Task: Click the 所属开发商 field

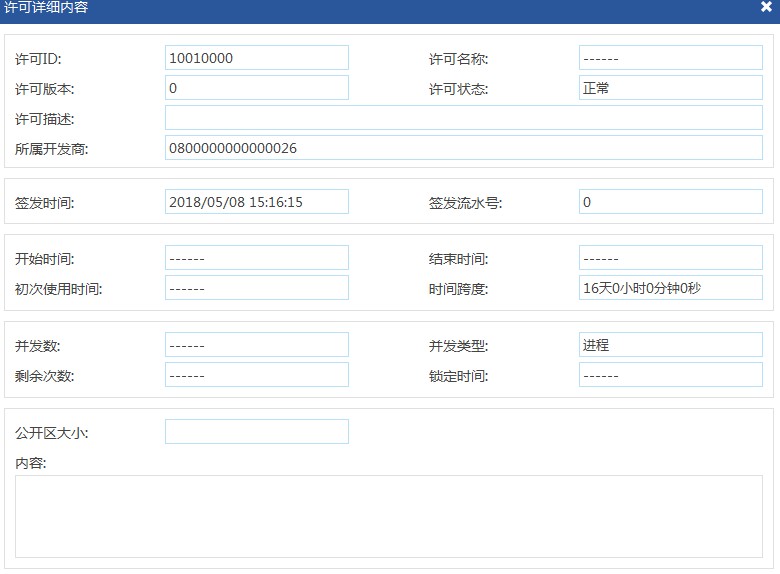Action: [x=463, y=148]
